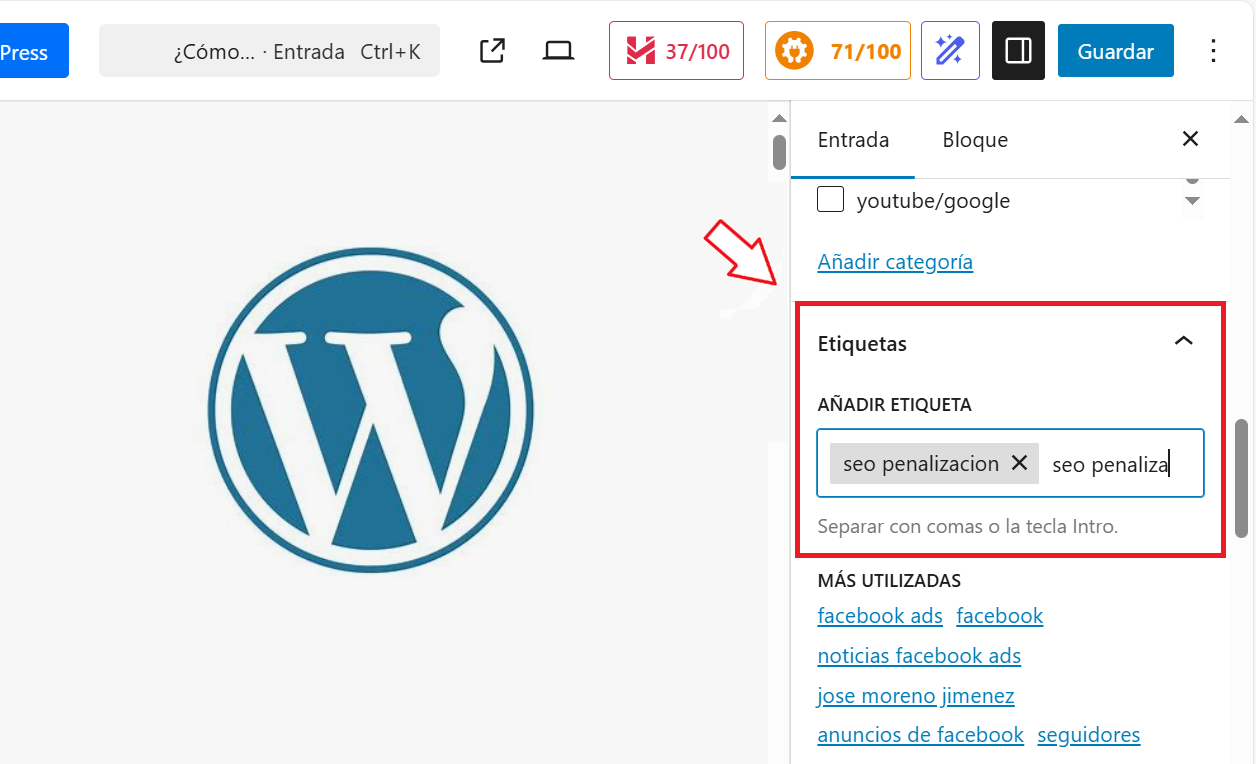Viewport: 1256px width, 764px height.
Task: Click the Añadir categoría link
Action: (x=895, y=262)
